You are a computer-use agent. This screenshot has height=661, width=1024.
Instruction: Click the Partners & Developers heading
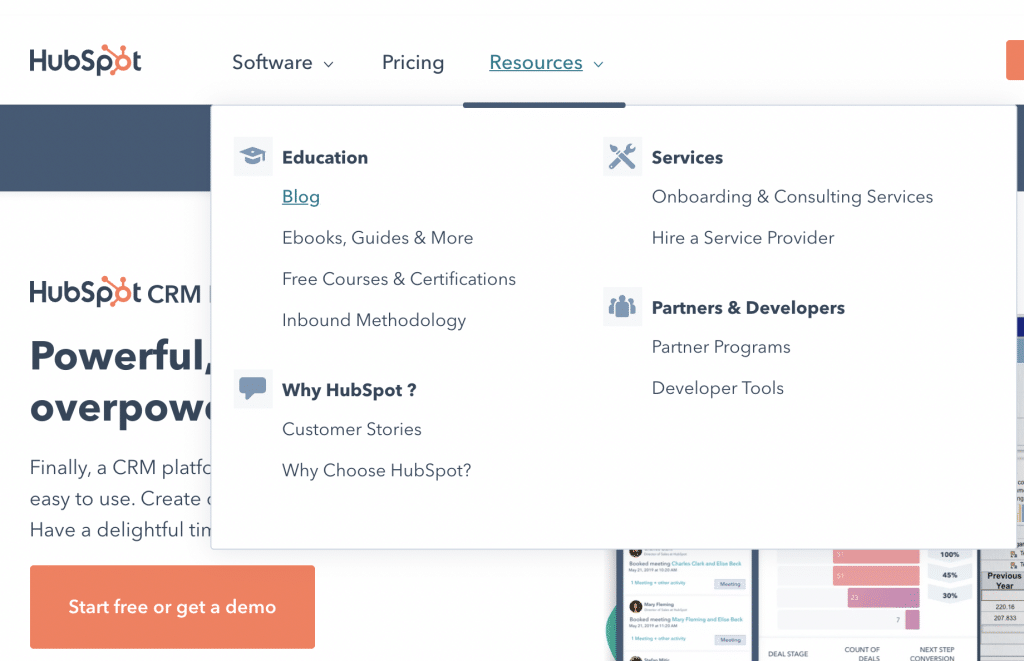[x=748, y=308]
